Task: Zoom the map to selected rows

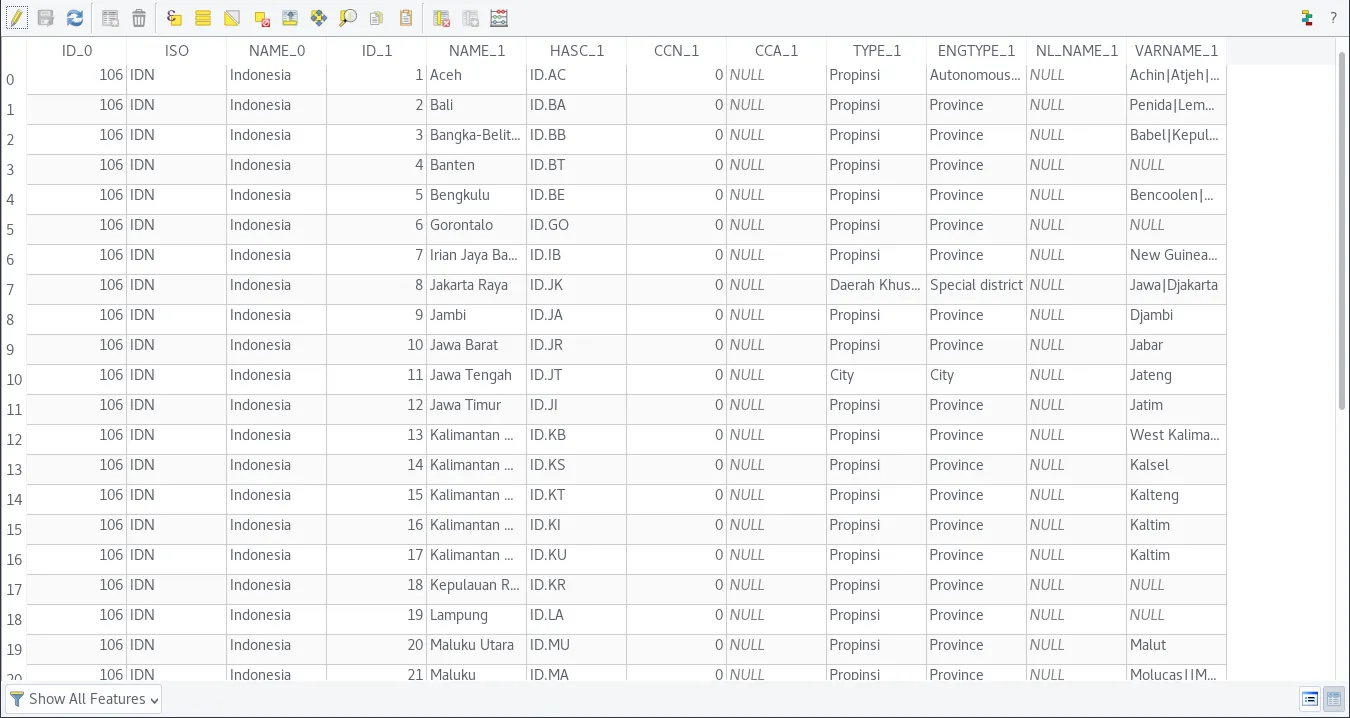Action: [x=347, y=17]
